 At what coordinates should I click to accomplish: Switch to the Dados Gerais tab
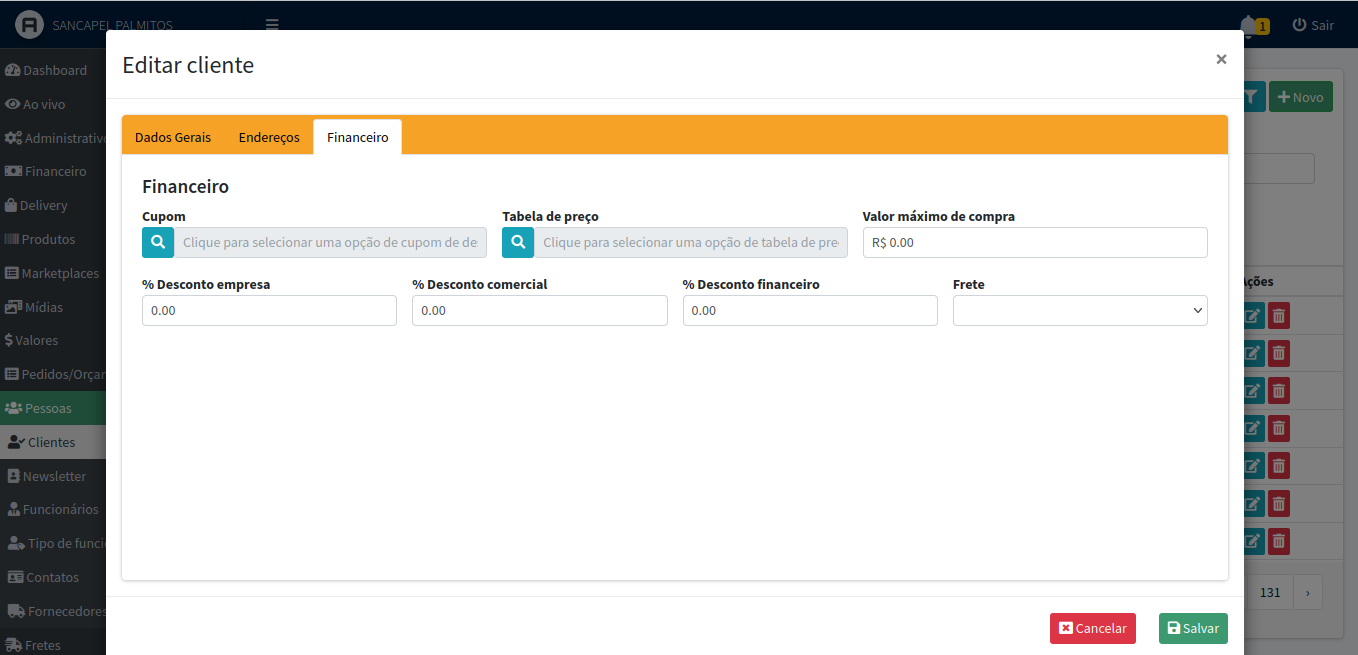point(173,137)
